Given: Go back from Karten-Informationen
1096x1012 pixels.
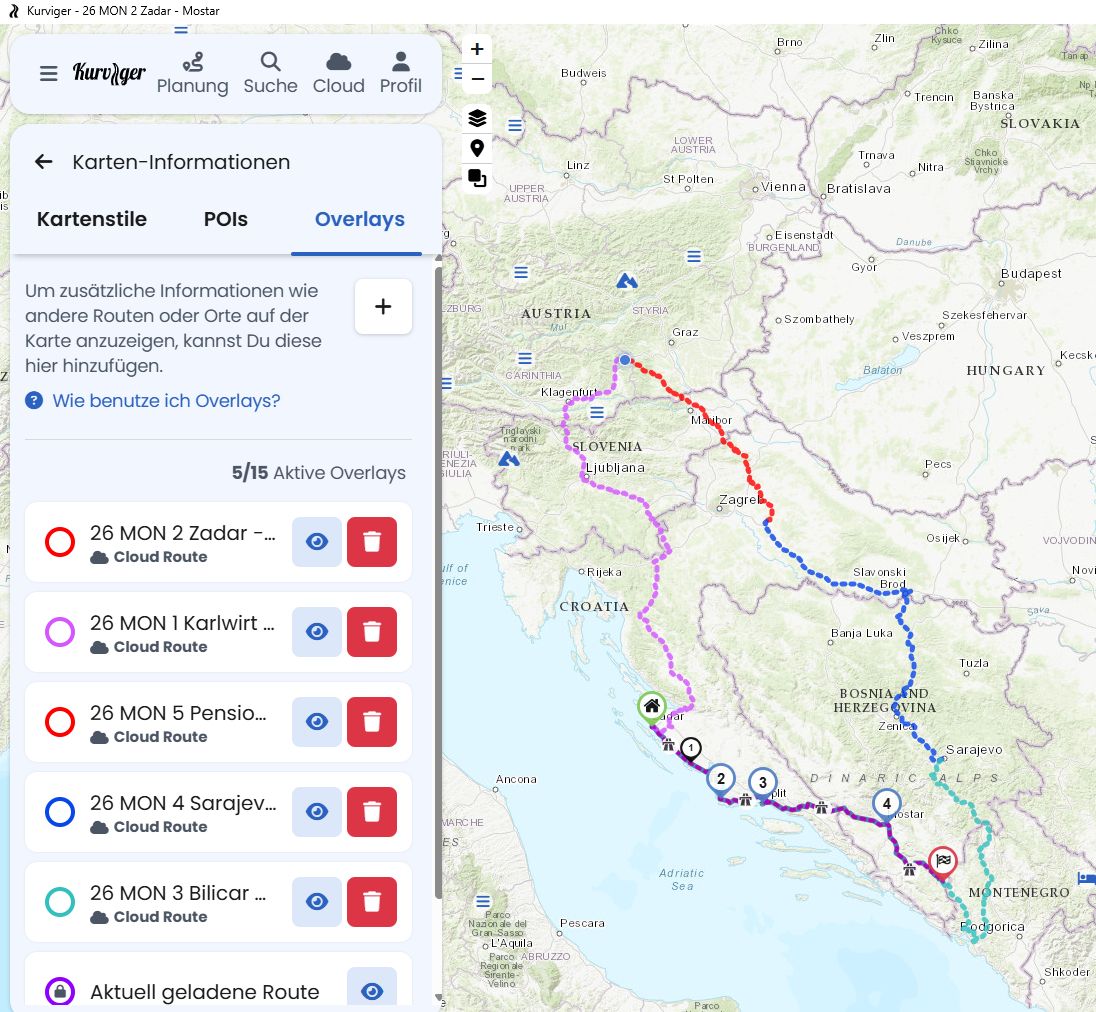Looking at the screenshot, I should coord(43,162).
